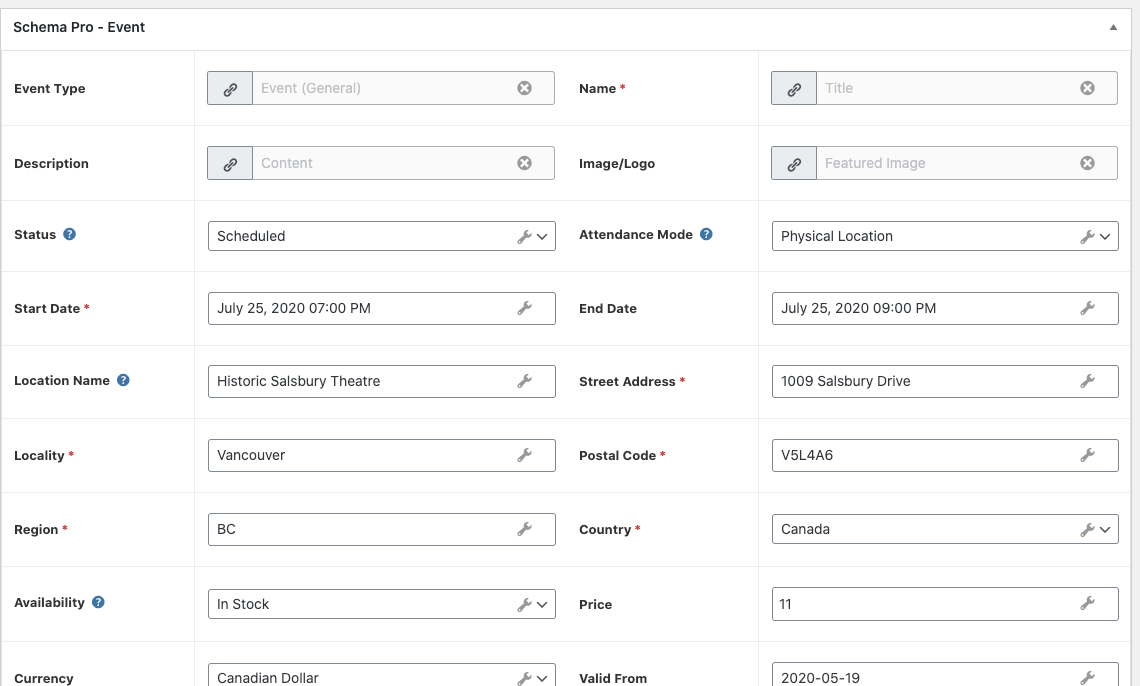1140x686 pixels.
Task: Clear the Event (General) selection
Action: coord(524,88)
